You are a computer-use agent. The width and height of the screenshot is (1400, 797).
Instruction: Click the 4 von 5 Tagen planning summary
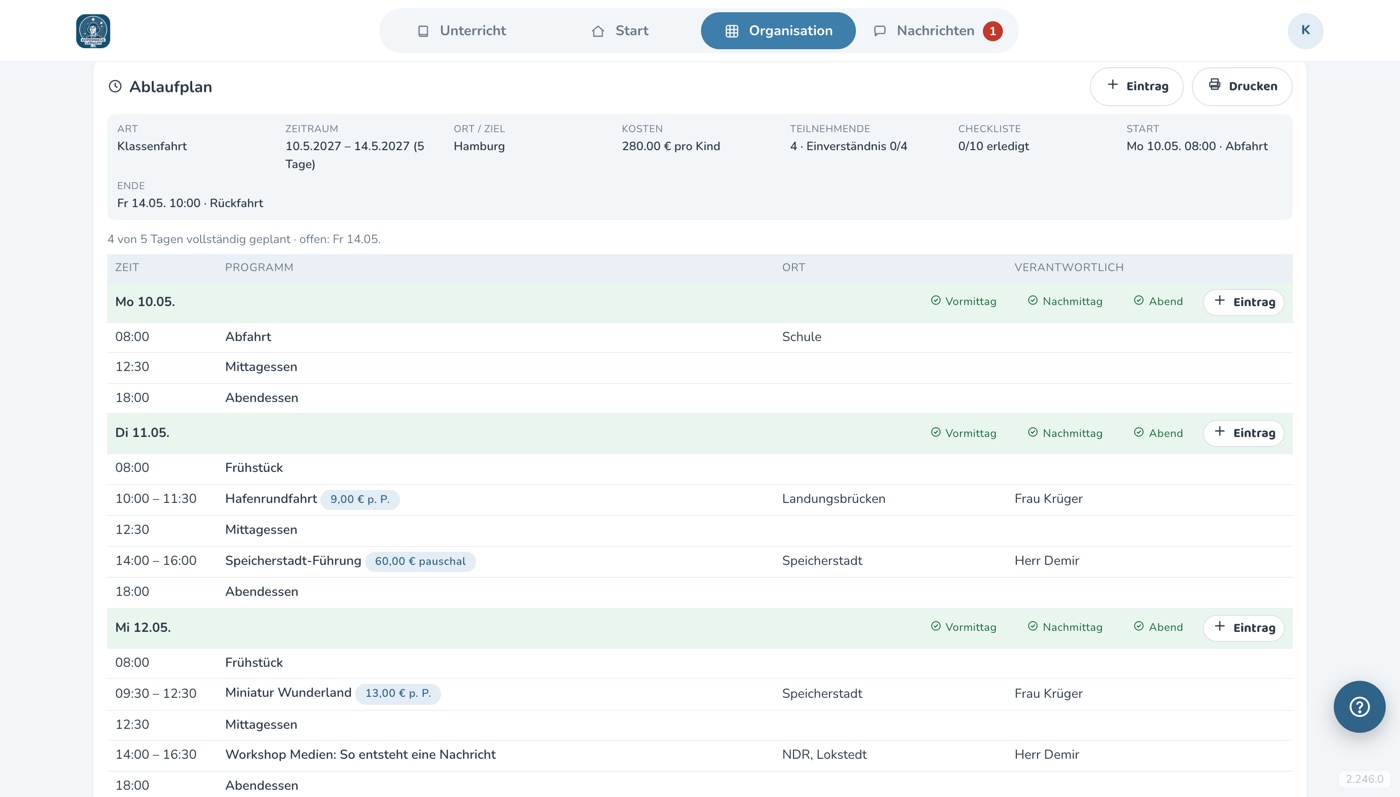coord(244,239)
